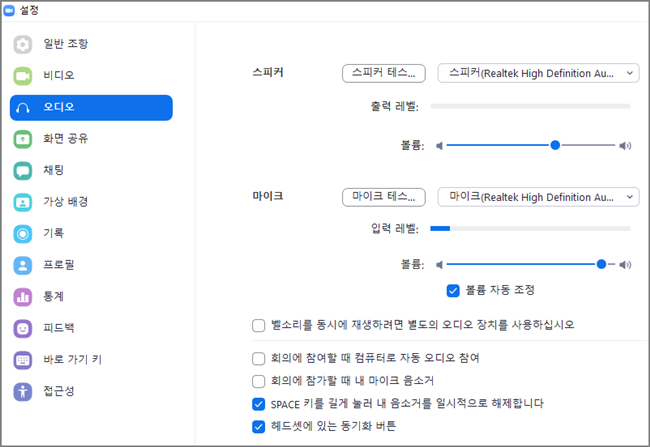Click the 입력 레벨 meter bar
Viewport: 650px width, 447px height.
click(531, 228)
